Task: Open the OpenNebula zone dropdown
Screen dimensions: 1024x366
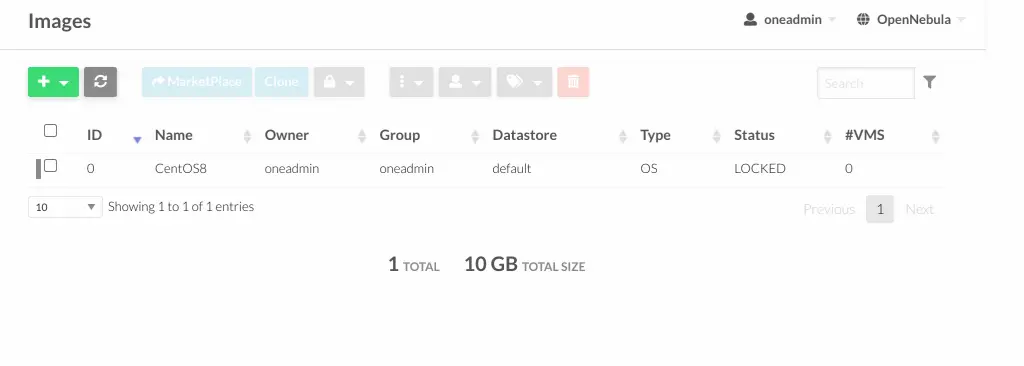Action: 910,20
